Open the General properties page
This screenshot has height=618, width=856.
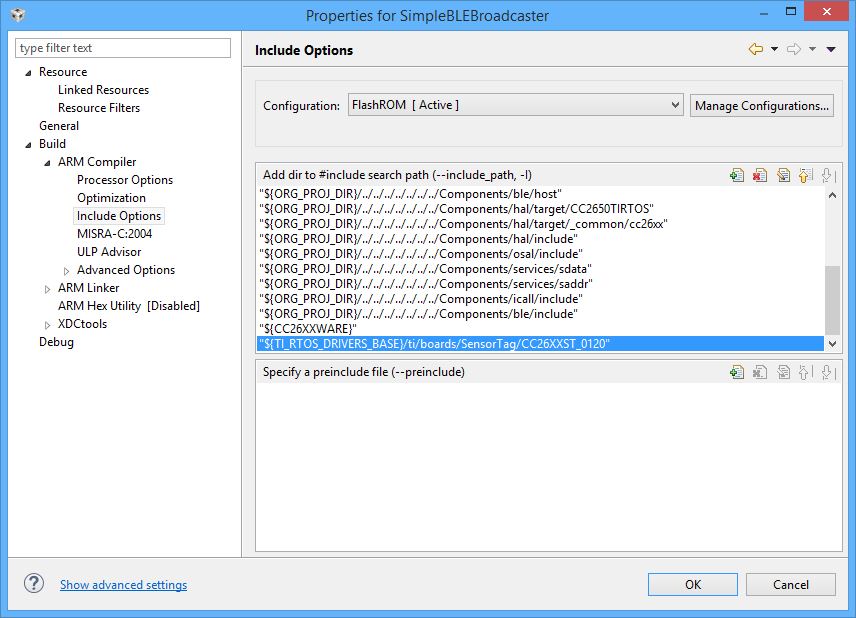(x=59, y=126)
